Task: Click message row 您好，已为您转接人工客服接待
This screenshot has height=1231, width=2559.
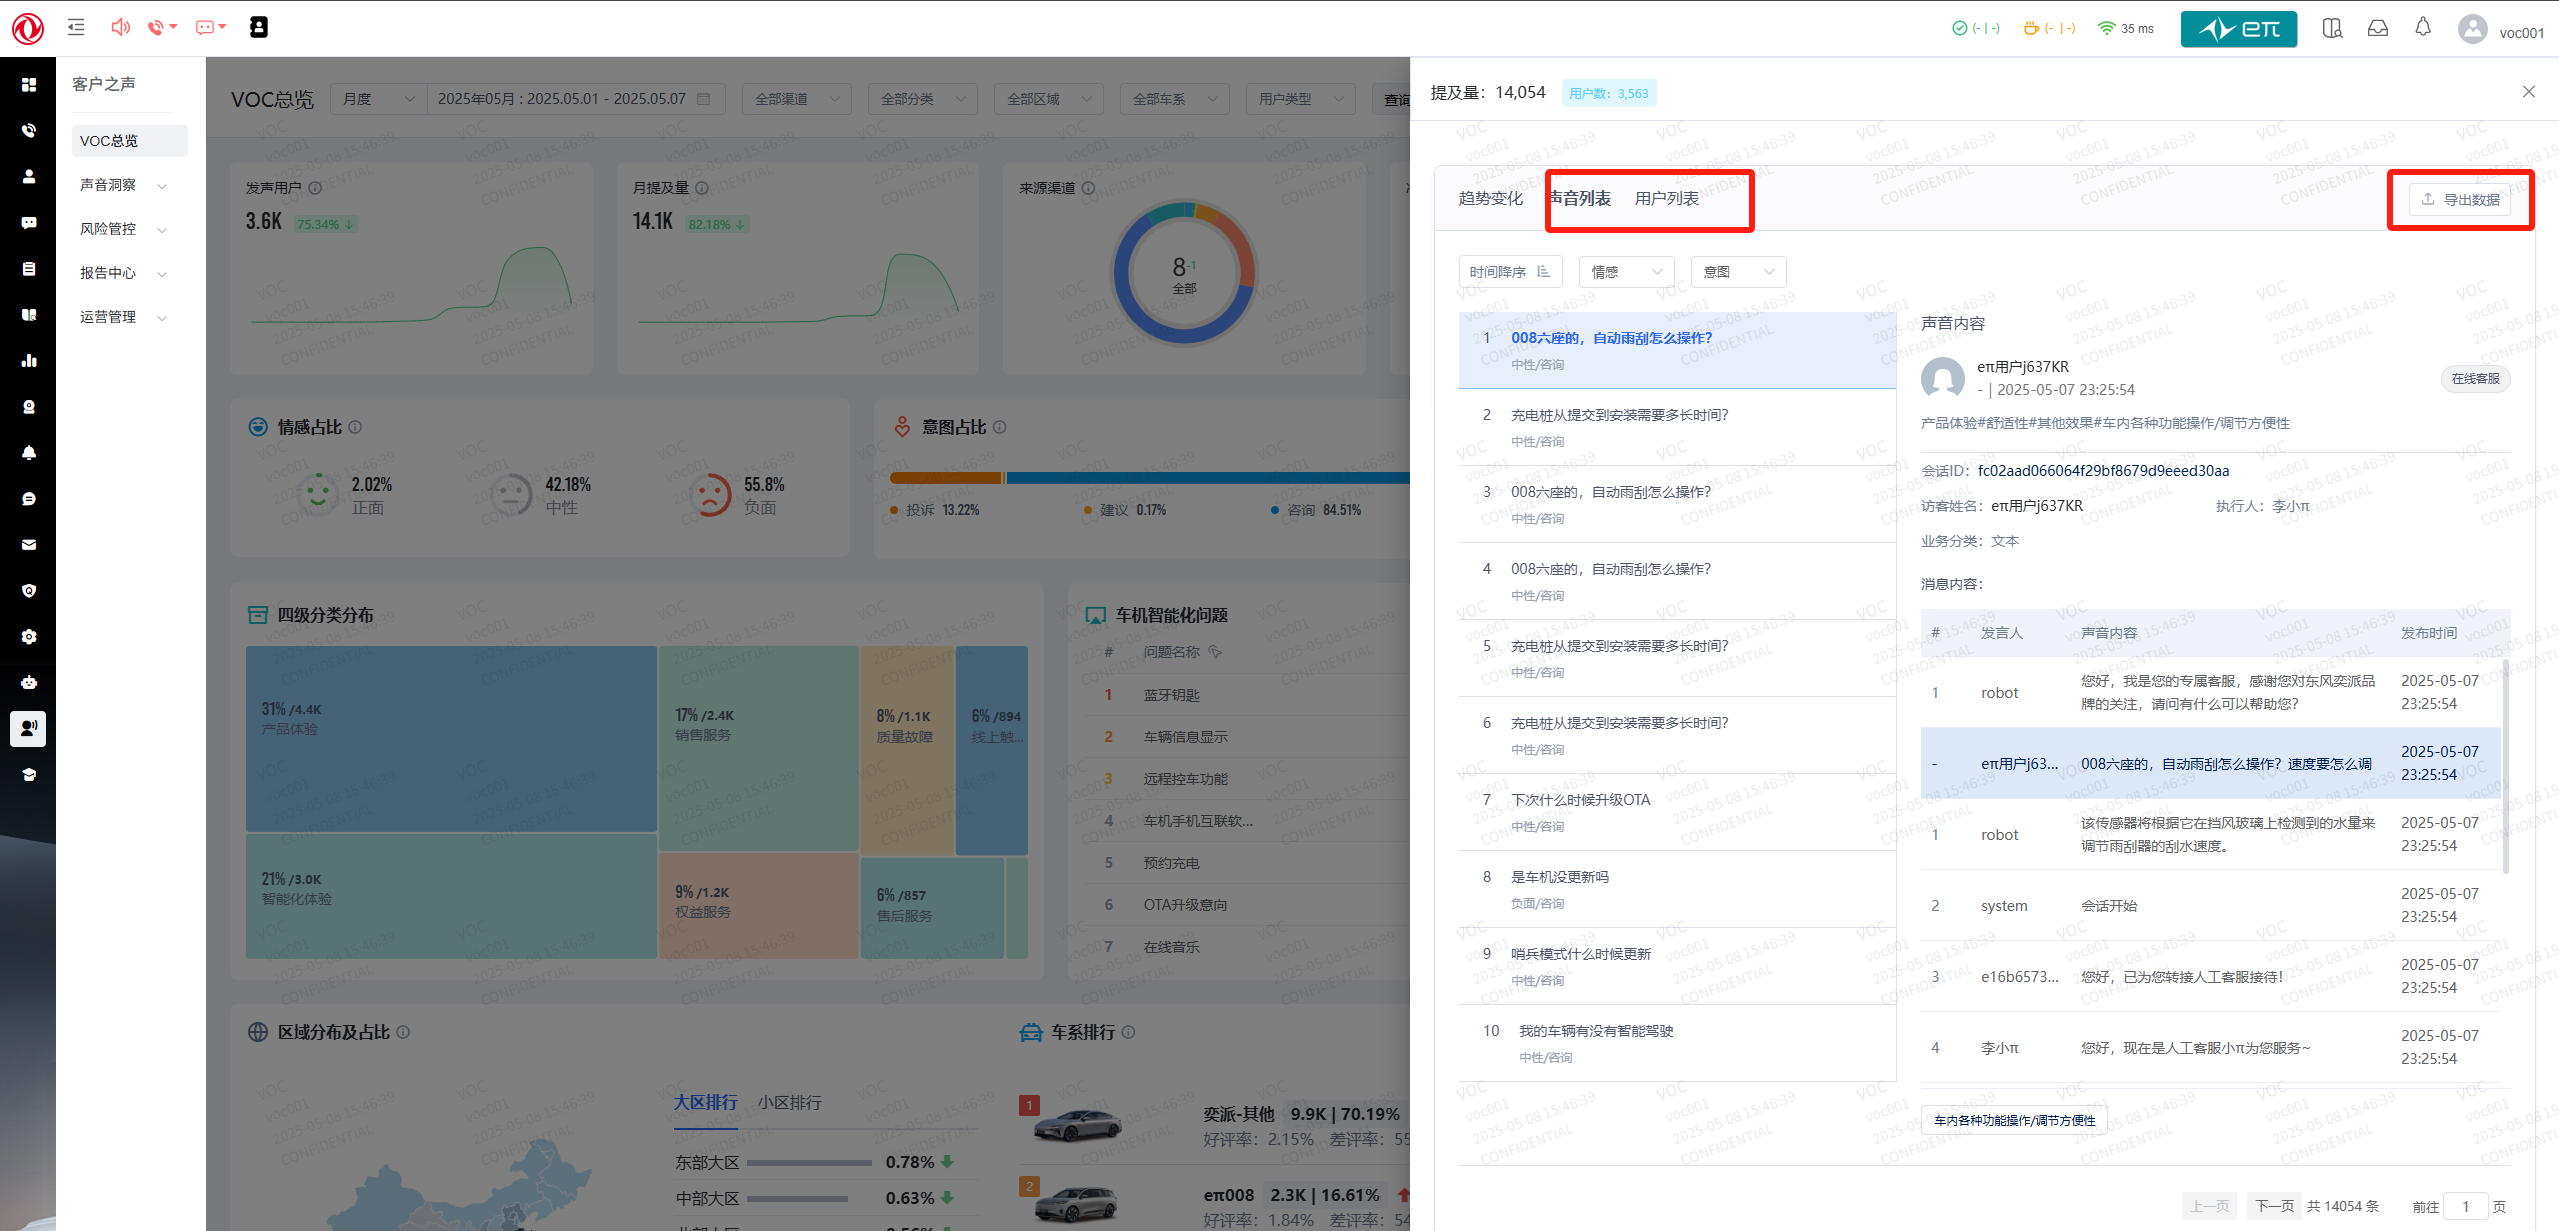Action: [2210, 976]
